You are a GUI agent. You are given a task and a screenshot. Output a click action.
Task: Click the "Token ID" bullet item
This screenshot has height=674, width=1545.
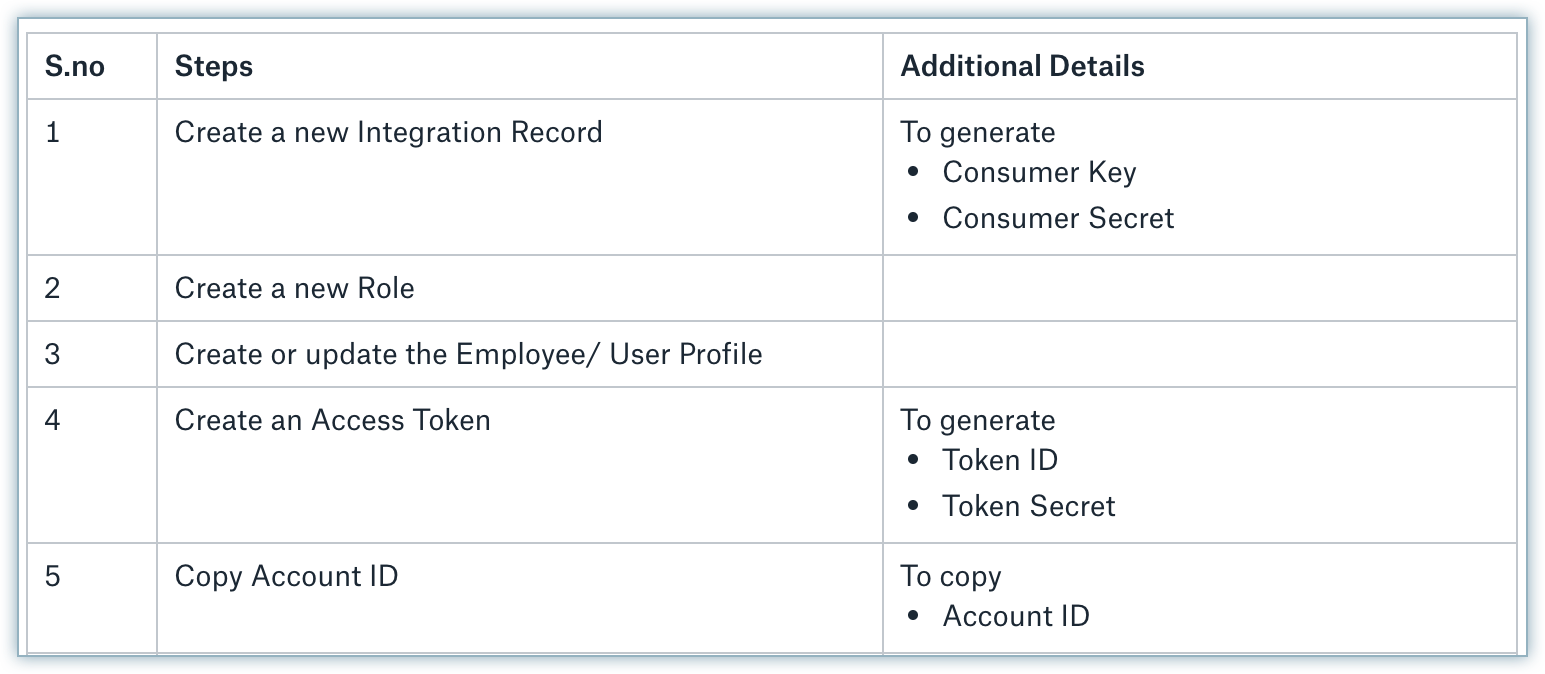coord(1000,460)
